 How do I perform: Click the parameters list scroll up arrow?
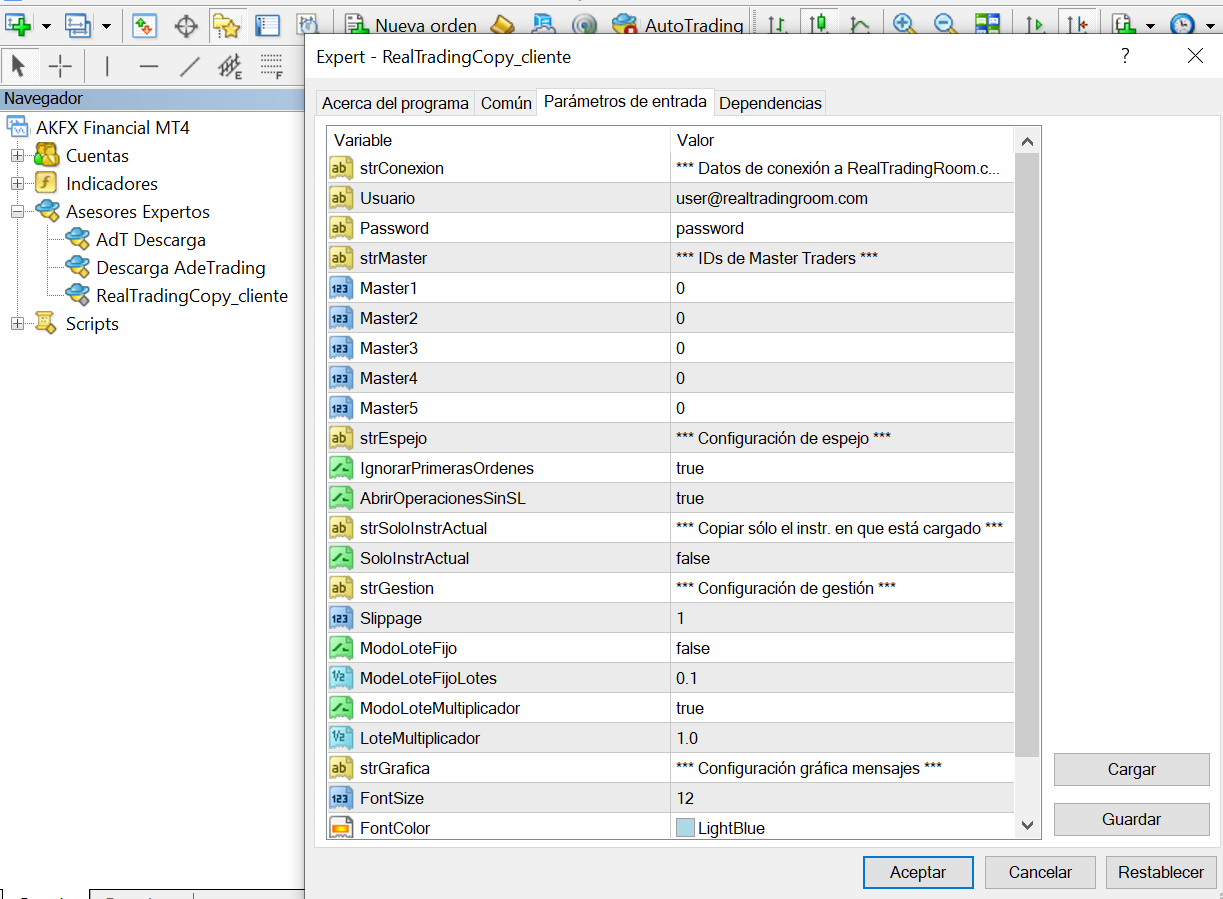coord(1027,140)
